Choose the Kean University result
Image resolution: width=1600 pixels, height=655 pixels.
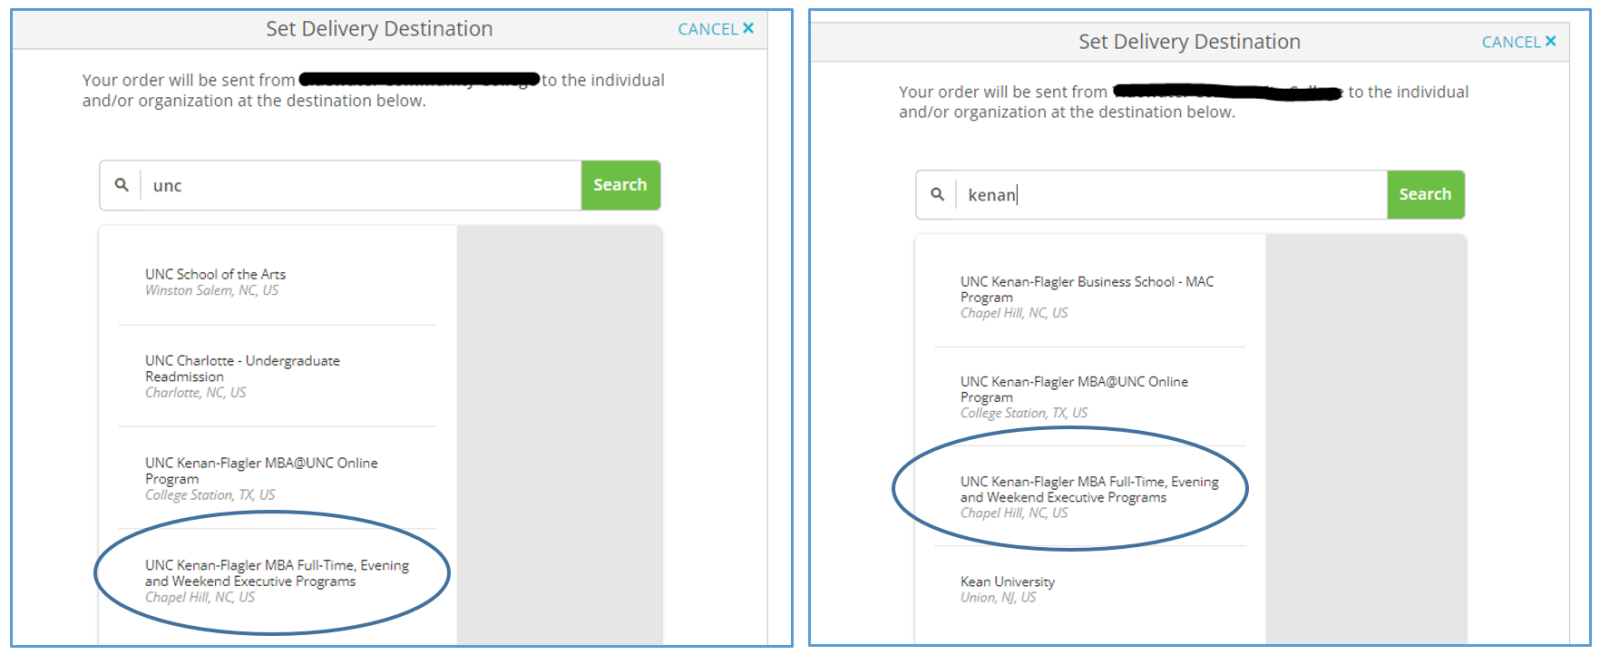pyautogui.click(x=1007, y=581)
